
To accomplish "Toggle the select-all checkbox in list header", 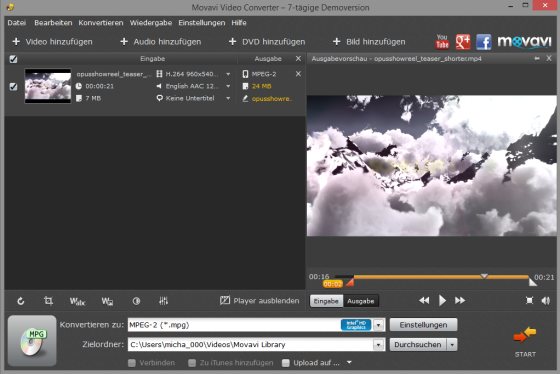I will click(x=13, y=59).
